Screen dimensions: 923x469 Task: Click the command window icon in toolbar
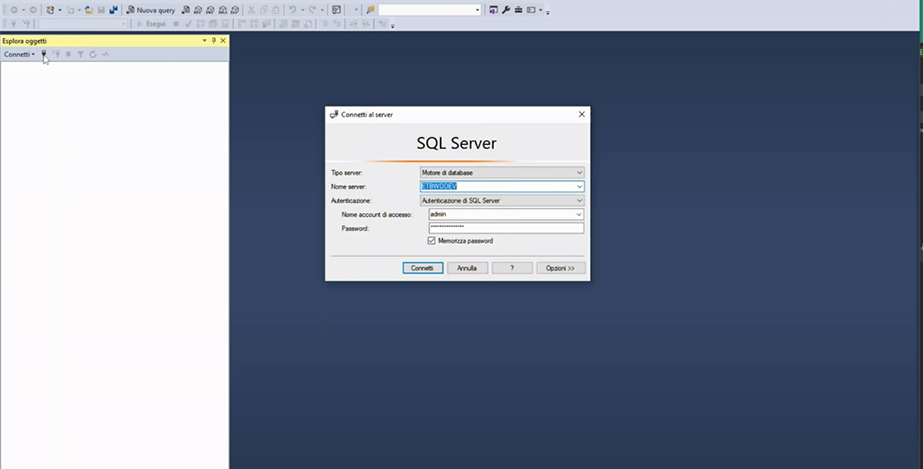point(531,10)
